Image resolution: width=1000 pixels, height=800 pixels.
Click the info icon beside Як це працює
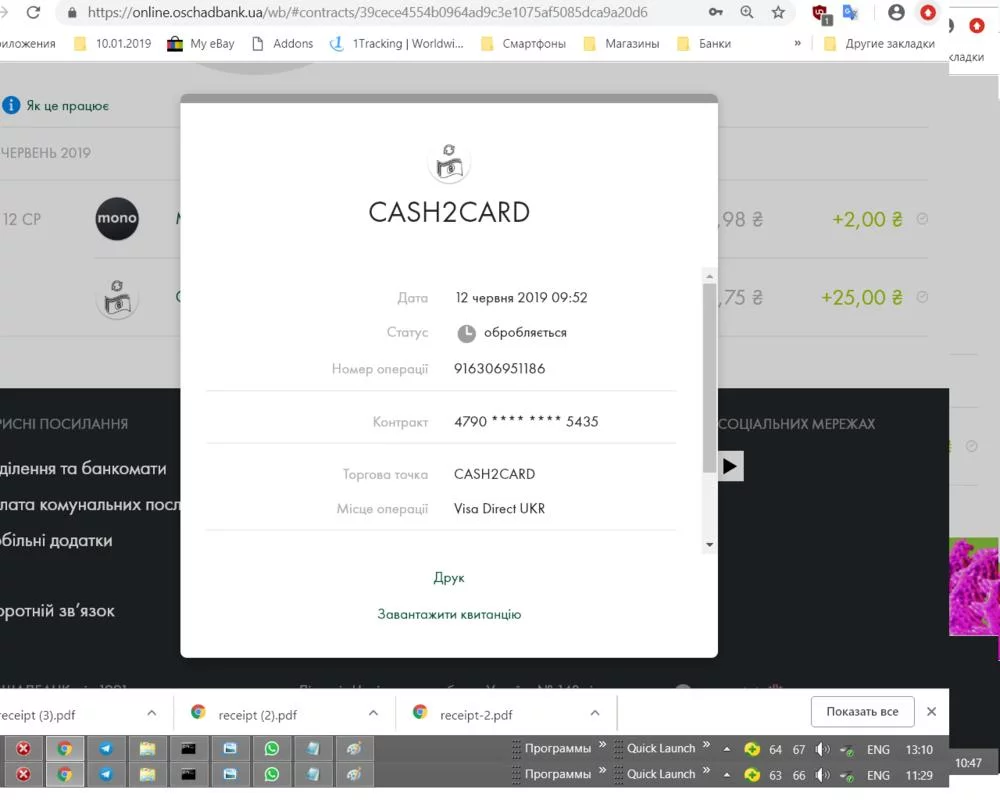tap(11, 105)
